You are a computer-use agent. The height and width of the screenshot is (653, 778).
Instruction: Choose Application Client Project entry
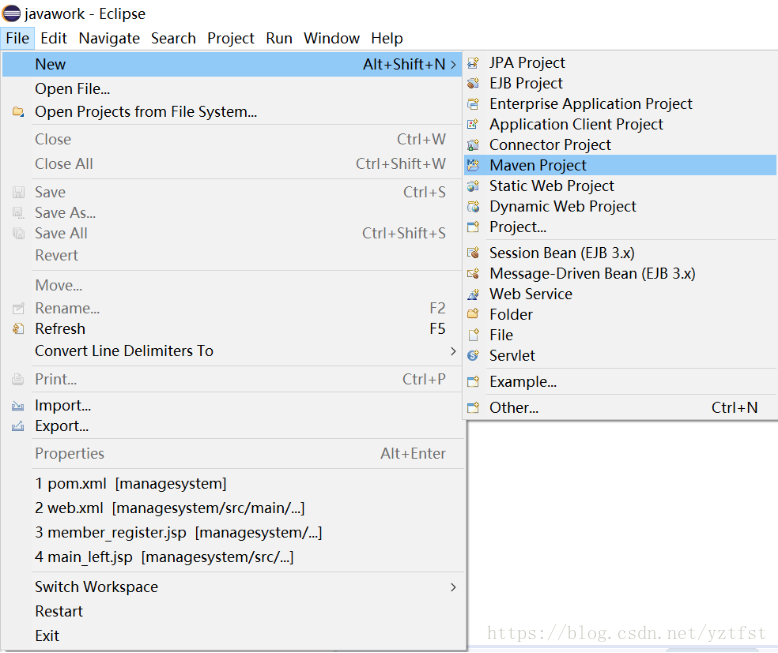(620, 124)
